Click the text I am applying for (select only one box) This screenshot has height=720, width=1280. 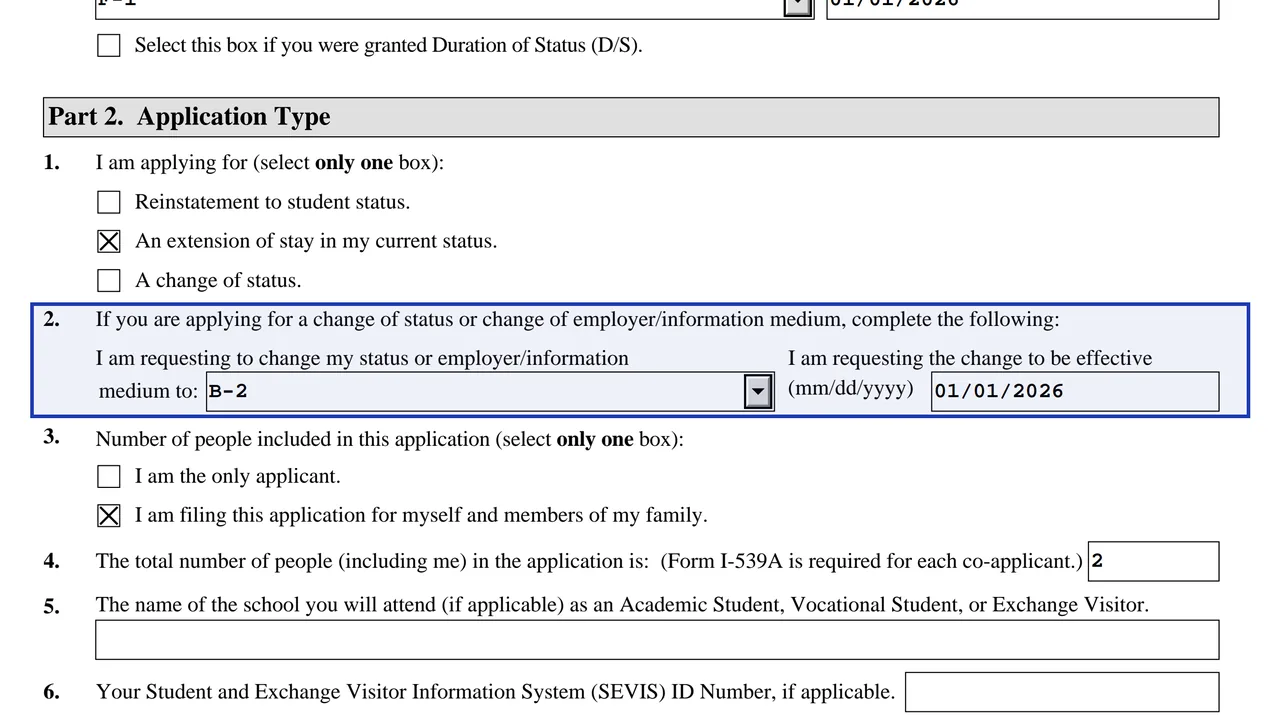pyautogui.click(x=270, y=162)
